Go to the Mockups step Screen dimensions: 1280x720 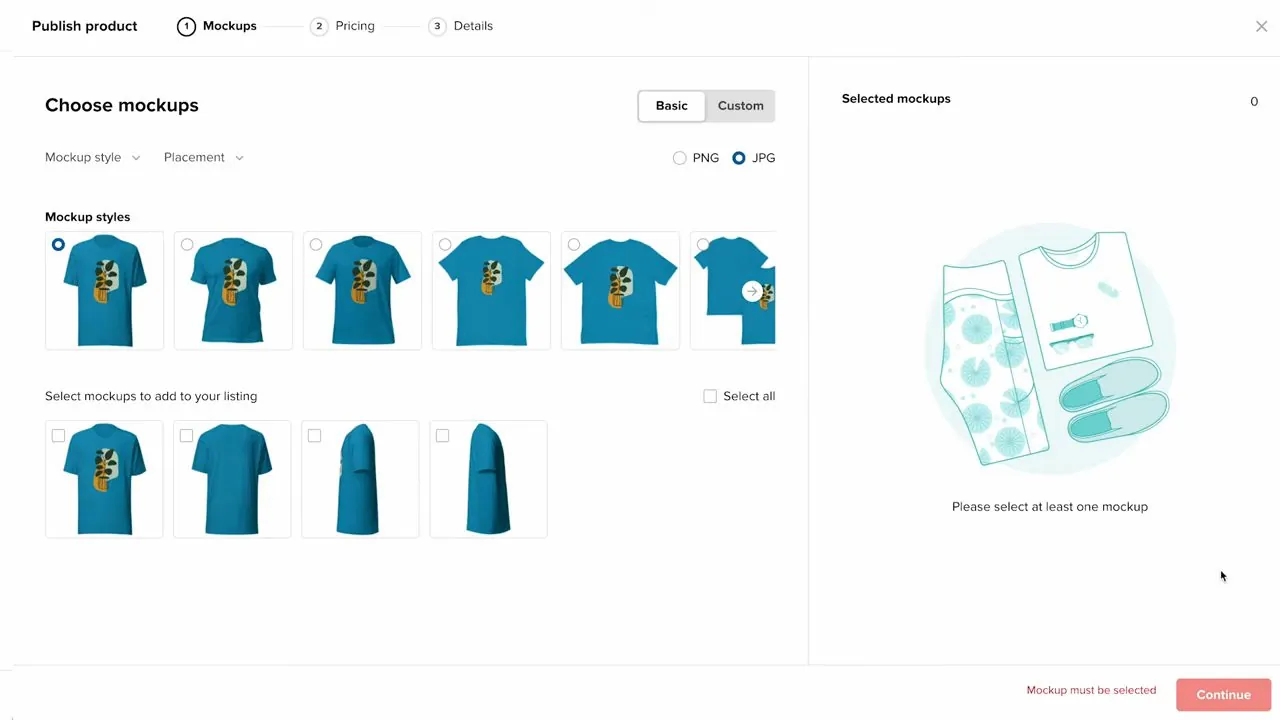click(x=217, y=26)
